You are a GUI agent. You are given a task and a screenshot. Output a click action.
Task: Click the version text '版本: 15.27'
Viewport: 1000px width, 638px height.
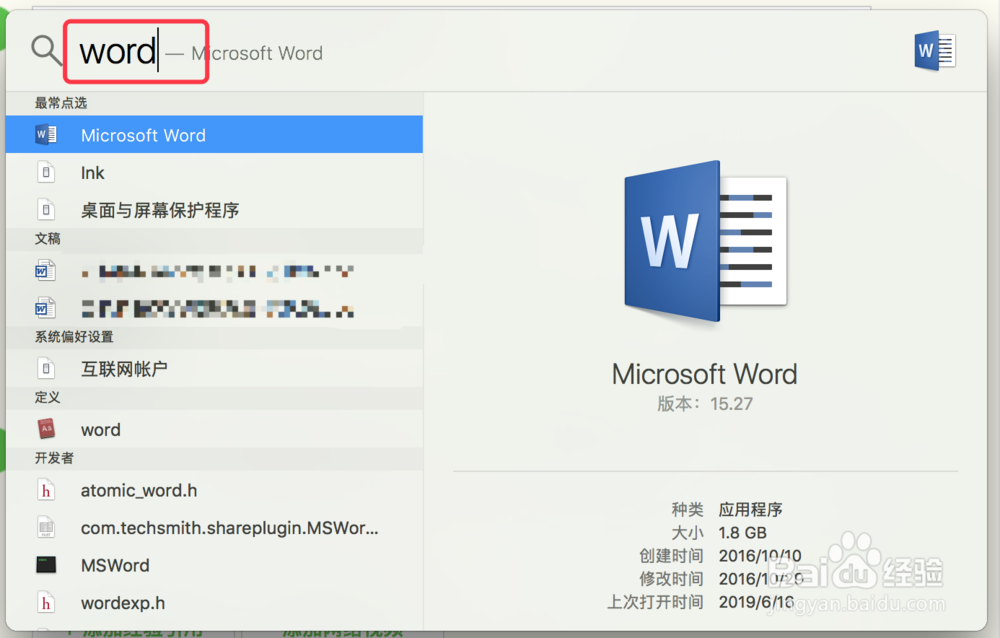click(705, 404)
